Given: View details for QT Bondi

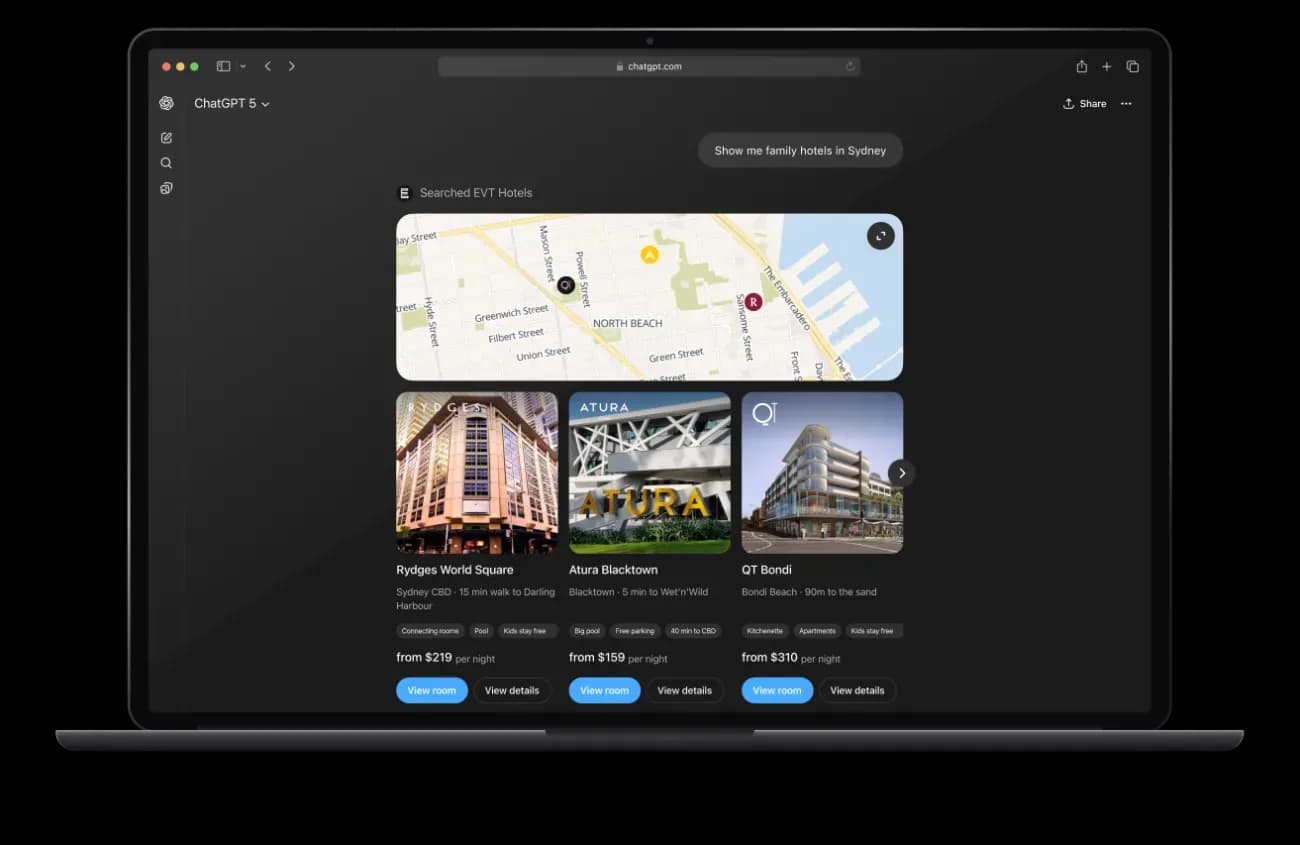Looking at the screenshot, I should pos(857,690).
